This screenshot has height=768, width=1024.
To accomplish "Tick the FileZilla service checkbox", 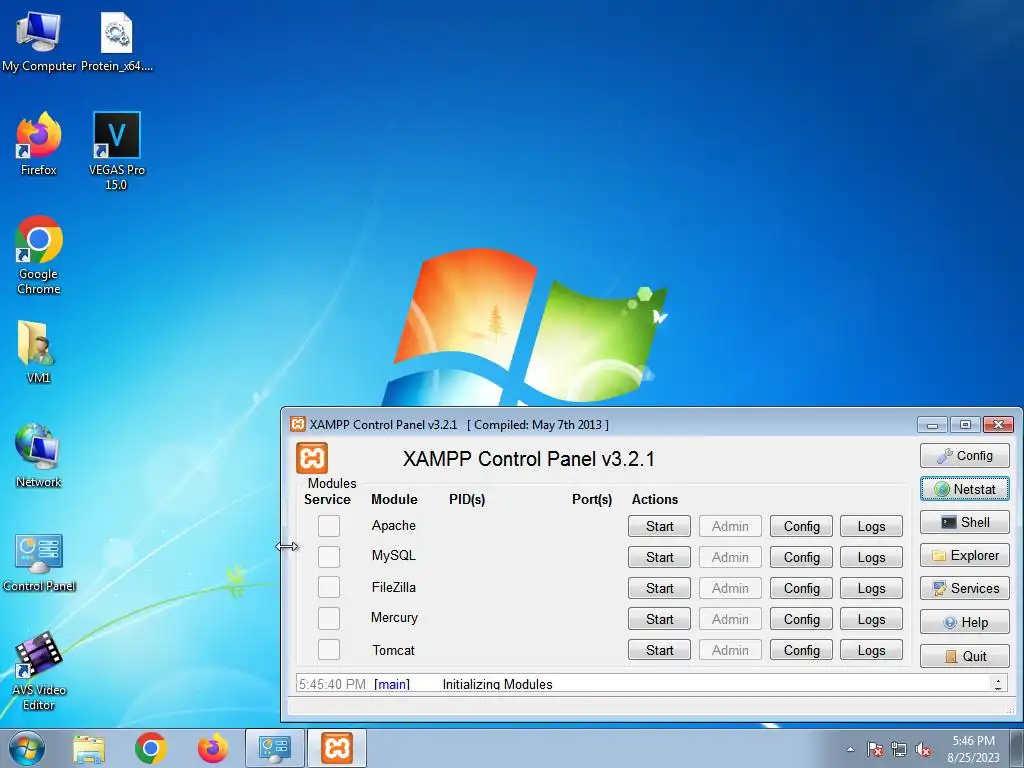I will (x=328, y=587).
